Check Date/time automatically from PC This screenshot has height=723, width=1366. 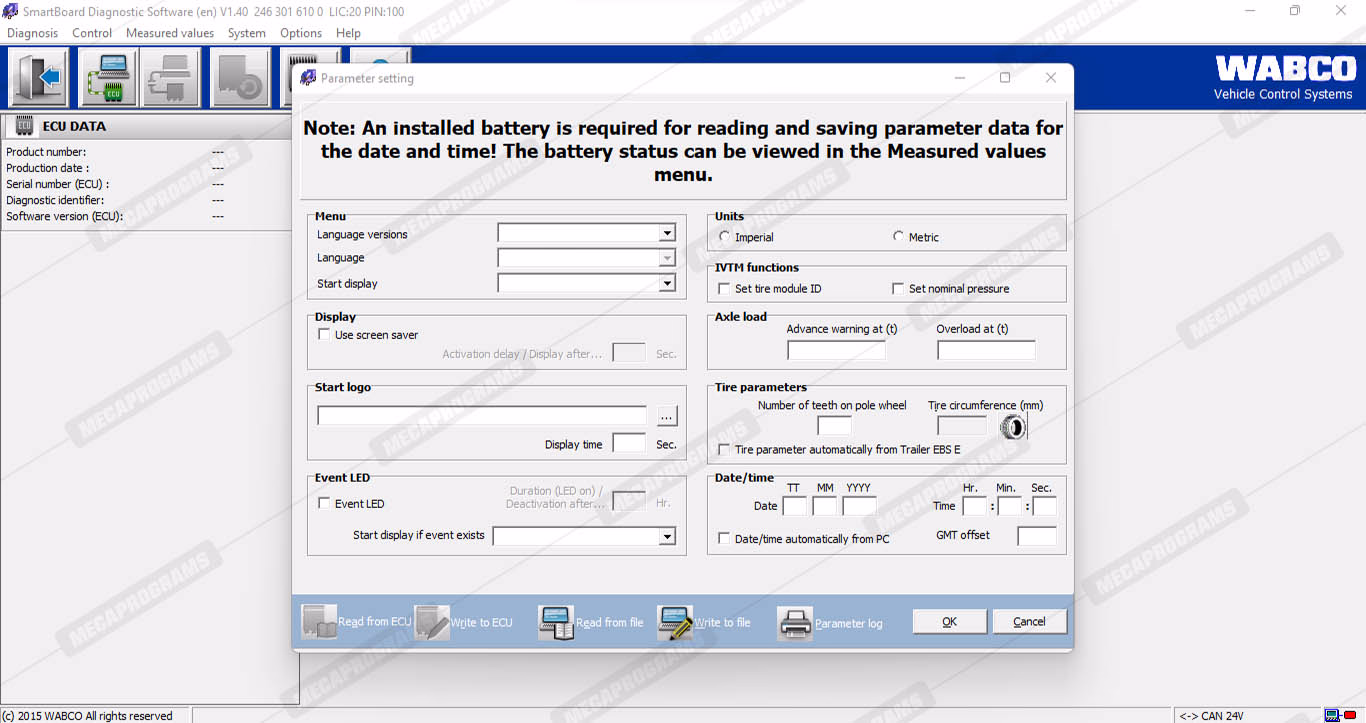(724, 539)
